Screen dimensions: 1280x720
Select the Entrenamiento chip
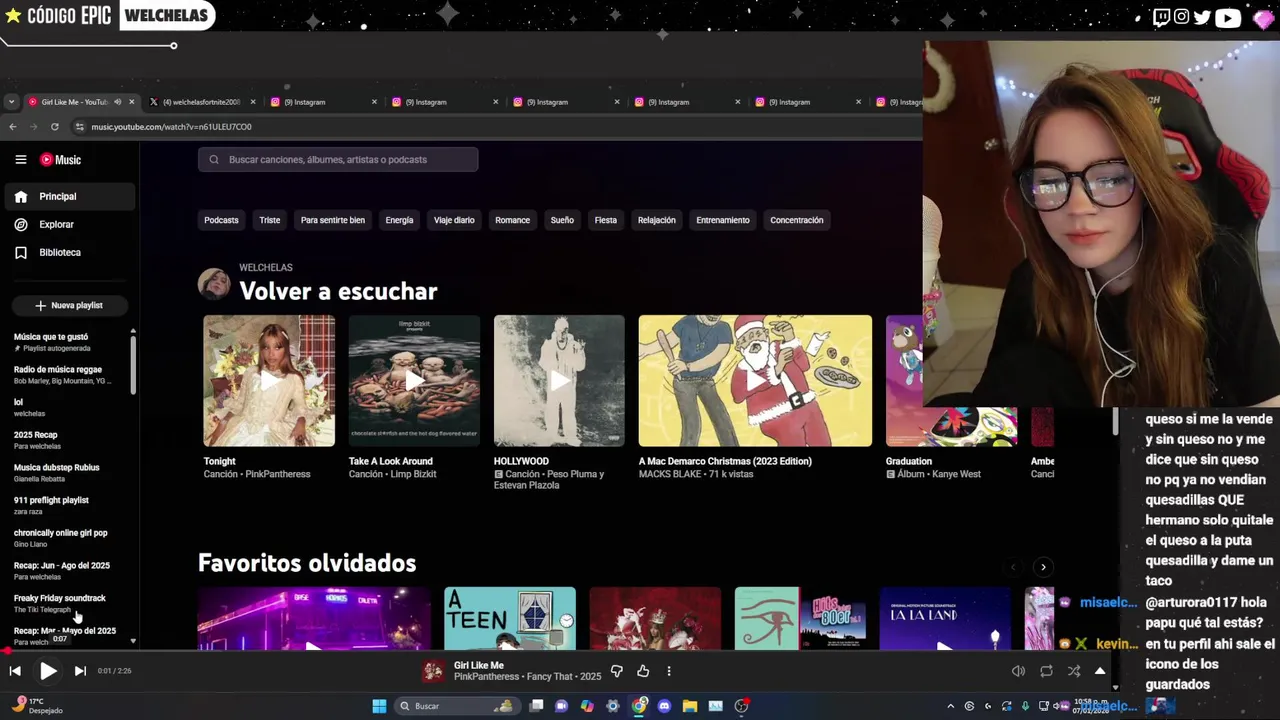(x=723, y=220)
